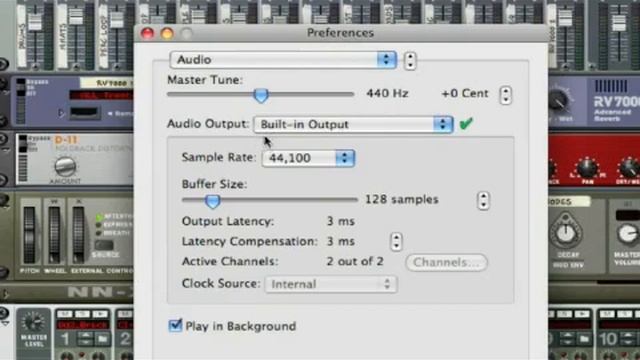Enable the Breath source LED
640x360 pixels.
99,233
